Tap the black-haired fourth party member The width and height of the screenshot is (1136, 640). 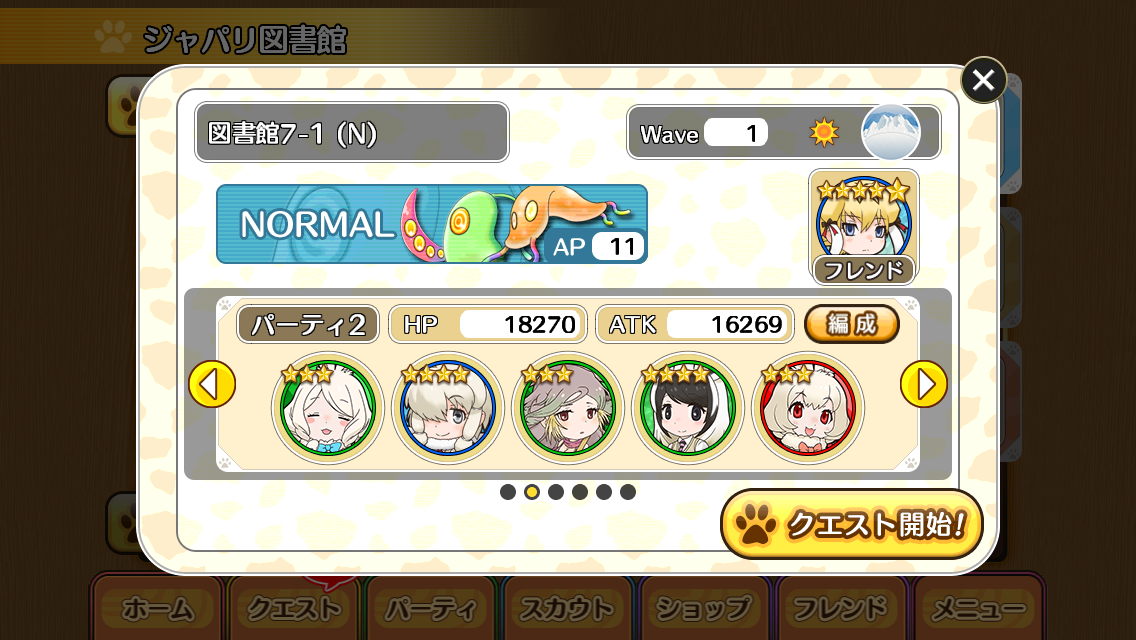click(688, 408)
